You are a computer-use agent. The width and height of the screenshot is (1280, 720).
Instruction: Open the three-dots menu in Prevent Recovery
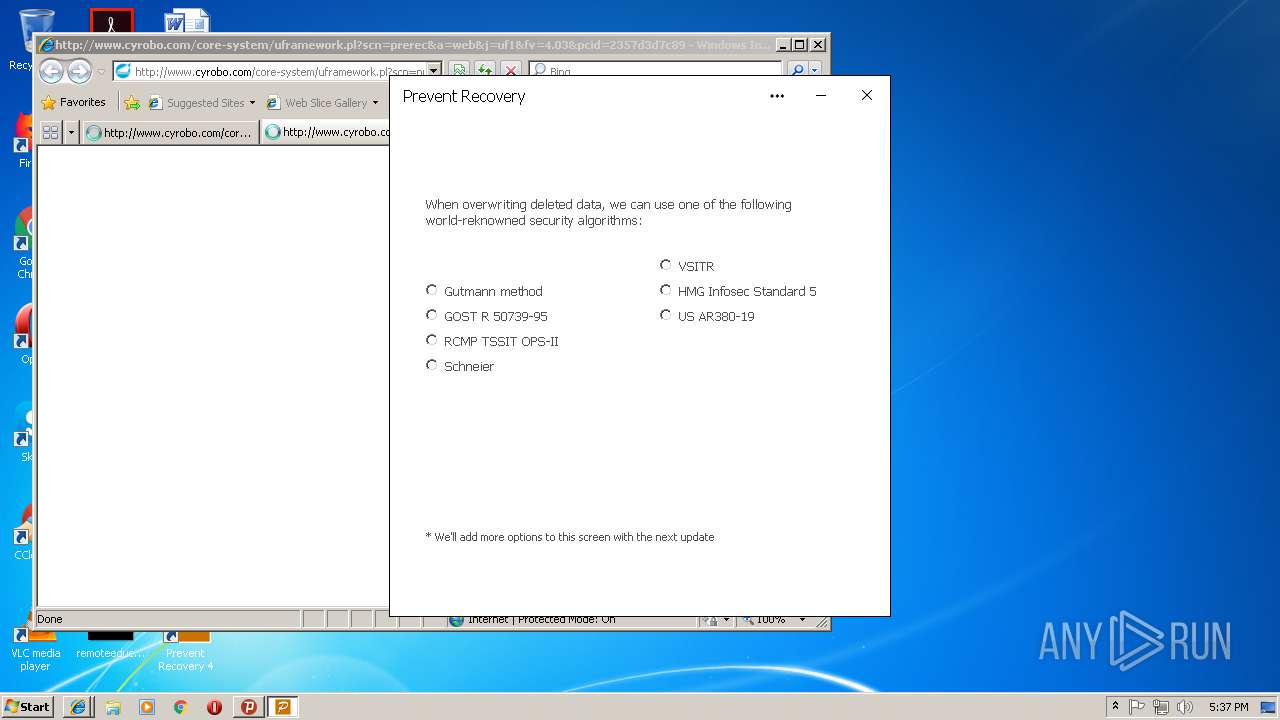pyautogui.click(x=777, y=96)
